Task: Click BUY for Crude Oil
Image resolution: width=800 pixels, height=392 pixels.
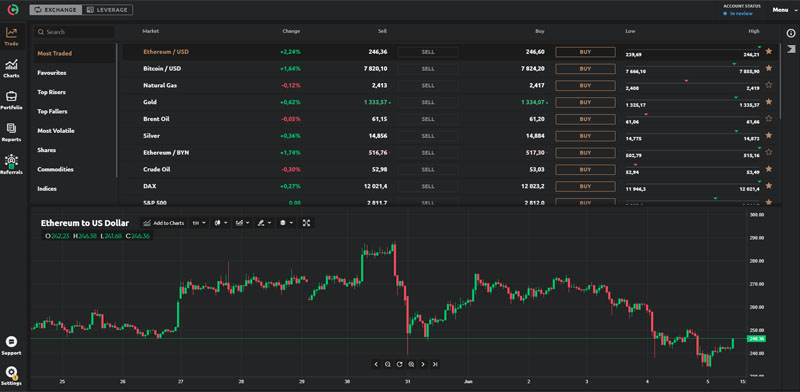Action: tap(585, 169)
